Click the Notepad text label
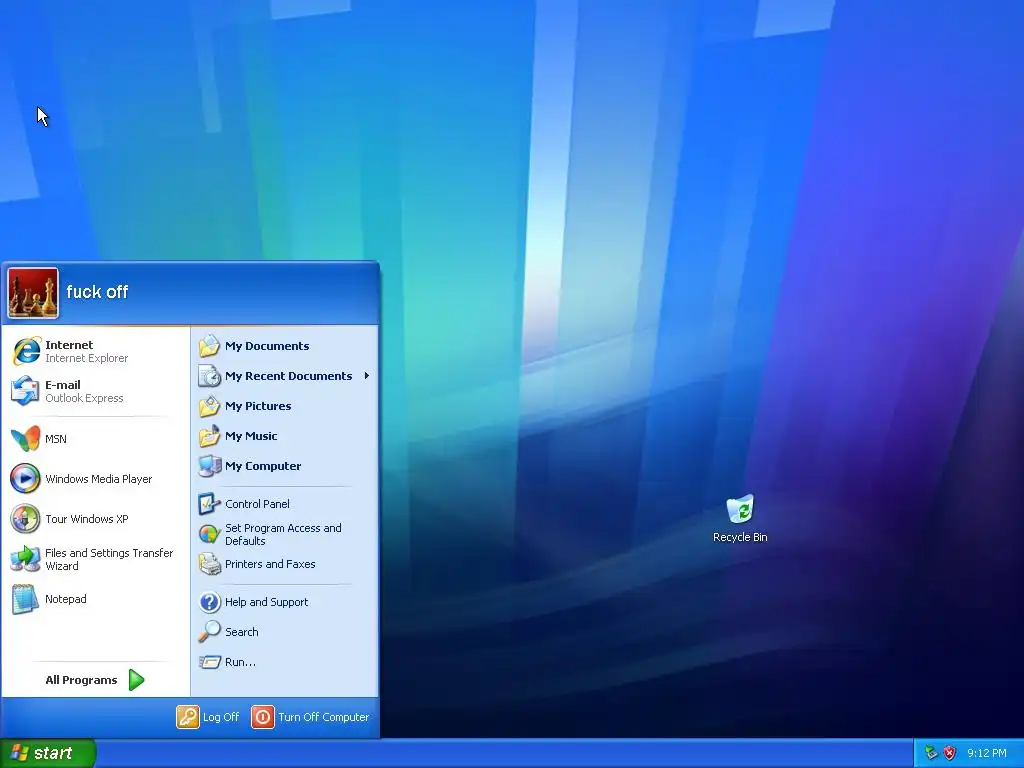Viewport: 1024px width, 768px height. tap(65, 599)
